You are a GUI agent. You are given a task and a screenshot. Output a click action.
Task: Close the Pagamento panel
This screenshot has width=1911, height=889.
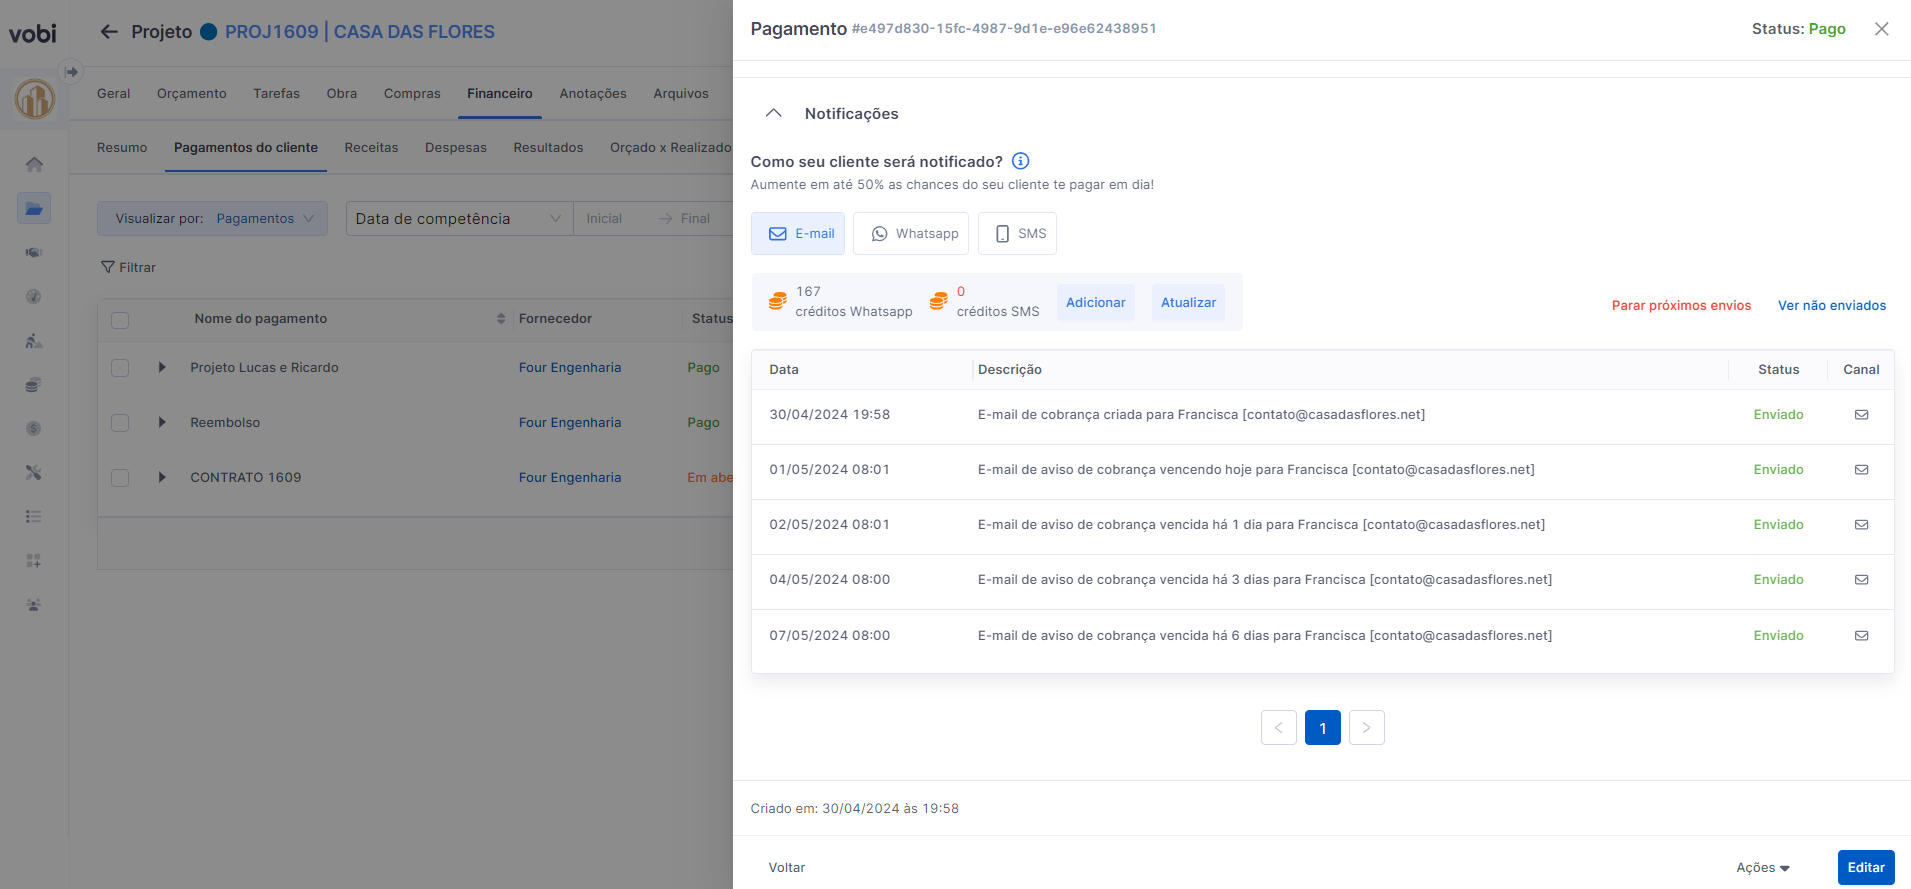[x=1881, y=29]
